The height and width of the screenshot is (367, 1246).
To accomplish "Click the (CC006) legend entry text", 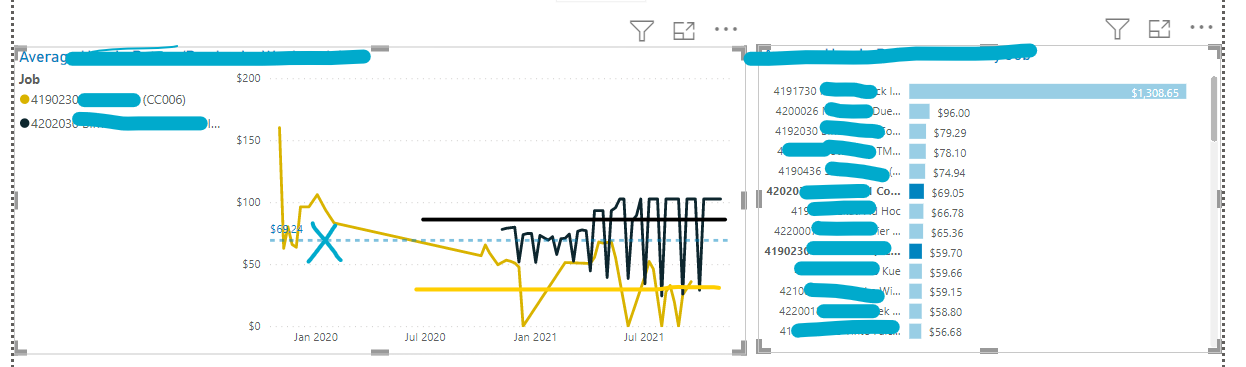I will pos(164,99).
